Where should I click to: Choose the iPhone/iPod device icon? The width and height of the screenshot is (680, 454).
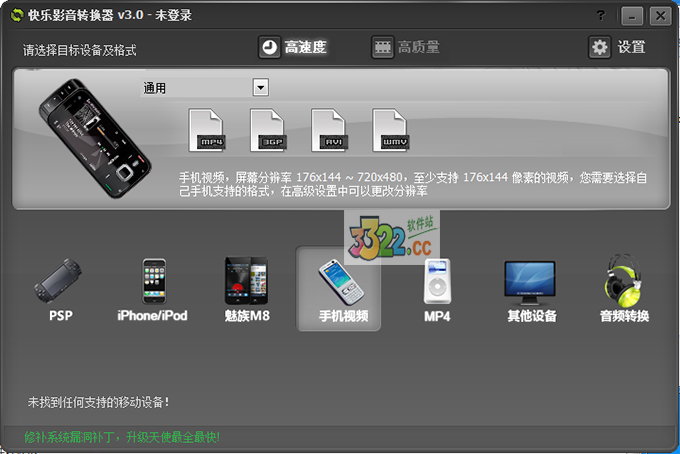(154, 281)
